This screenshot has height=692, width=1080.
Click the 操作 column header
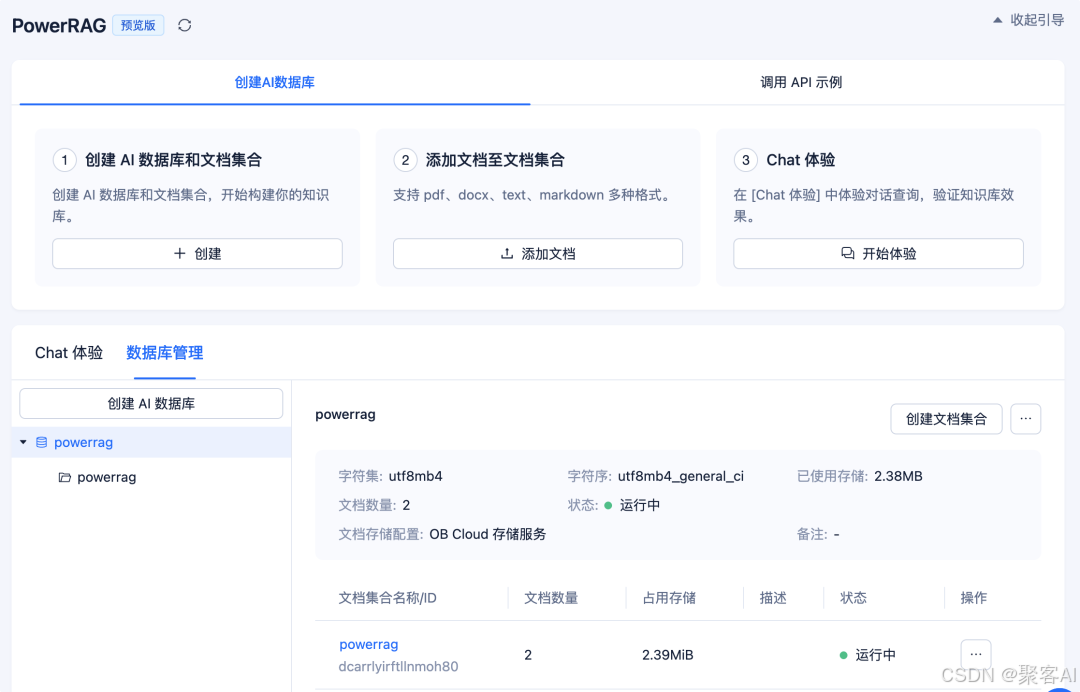point(973,598)
